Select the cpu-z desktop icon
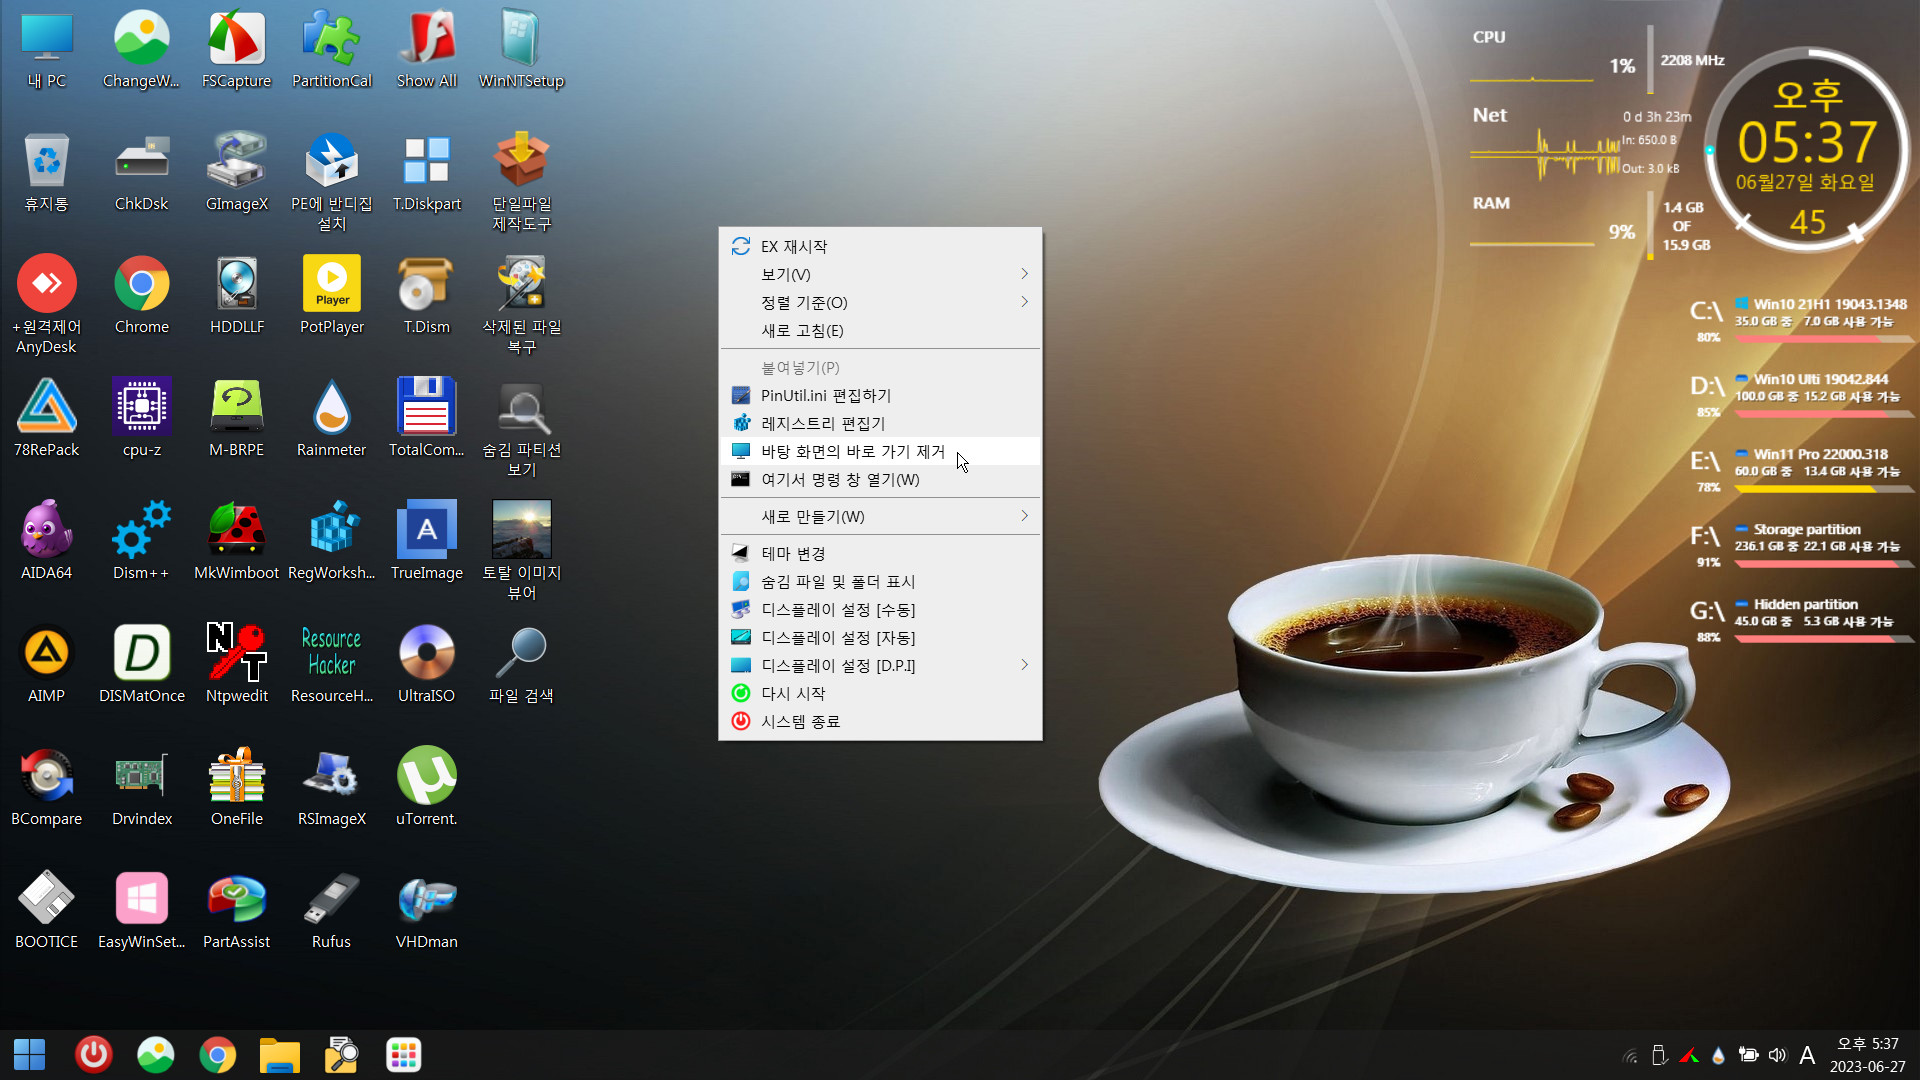The image size is (1920, 1080). pyautogui.click(x=141, y=419)
